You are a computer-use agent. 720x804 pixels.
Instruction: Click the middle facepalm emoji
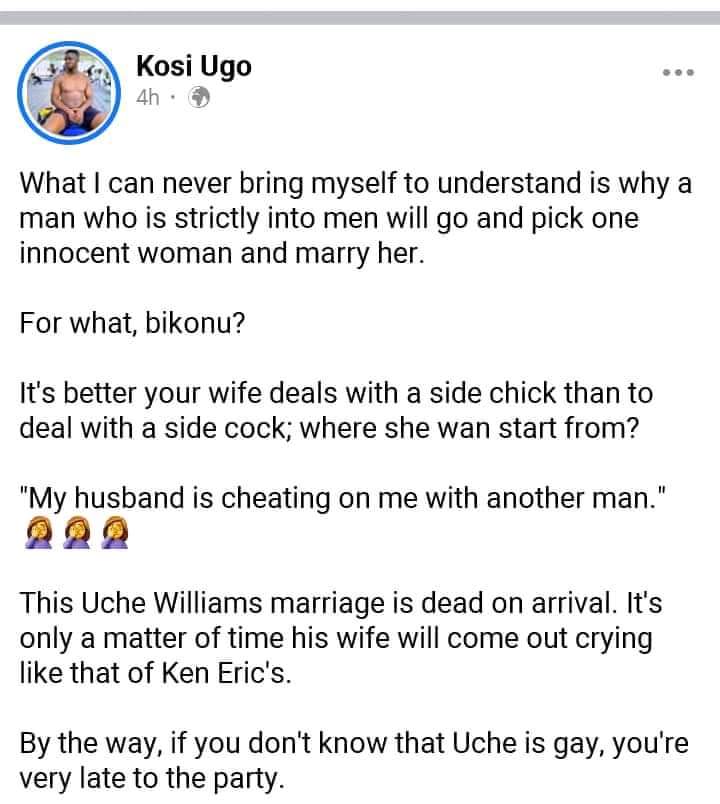click(77, 533)
